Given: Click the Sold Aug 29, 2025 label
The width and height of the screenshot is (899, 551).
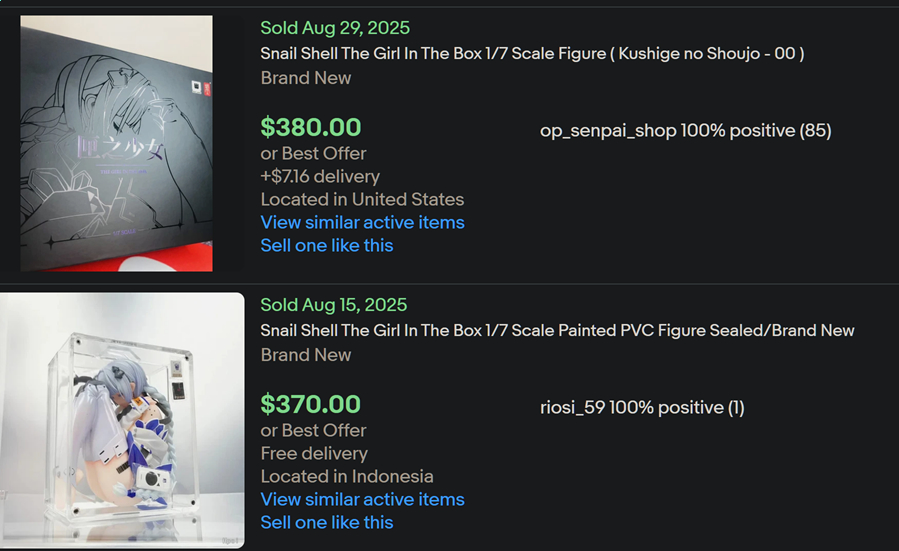Looking at the screenshot, I should pyautogui.click(x=335, y=28).
